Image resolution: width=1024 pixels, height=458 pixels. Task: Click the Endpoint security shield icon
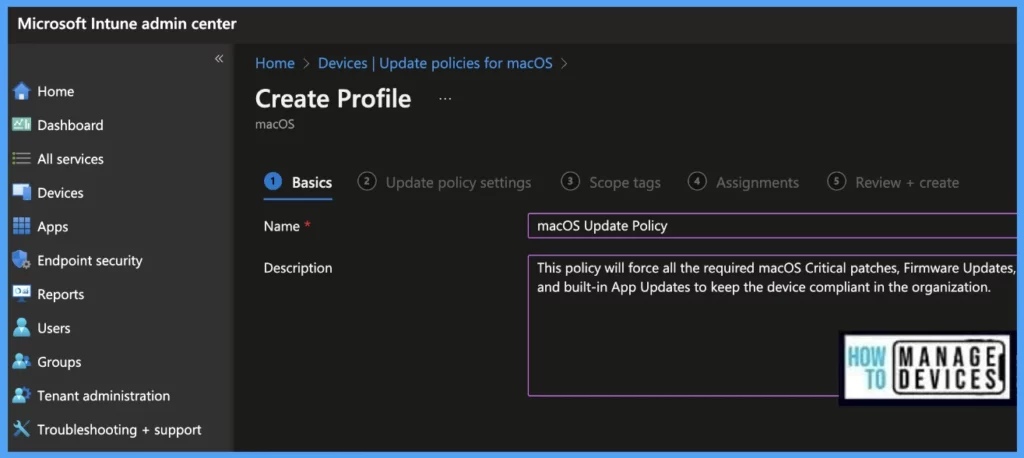click(22, 260)
